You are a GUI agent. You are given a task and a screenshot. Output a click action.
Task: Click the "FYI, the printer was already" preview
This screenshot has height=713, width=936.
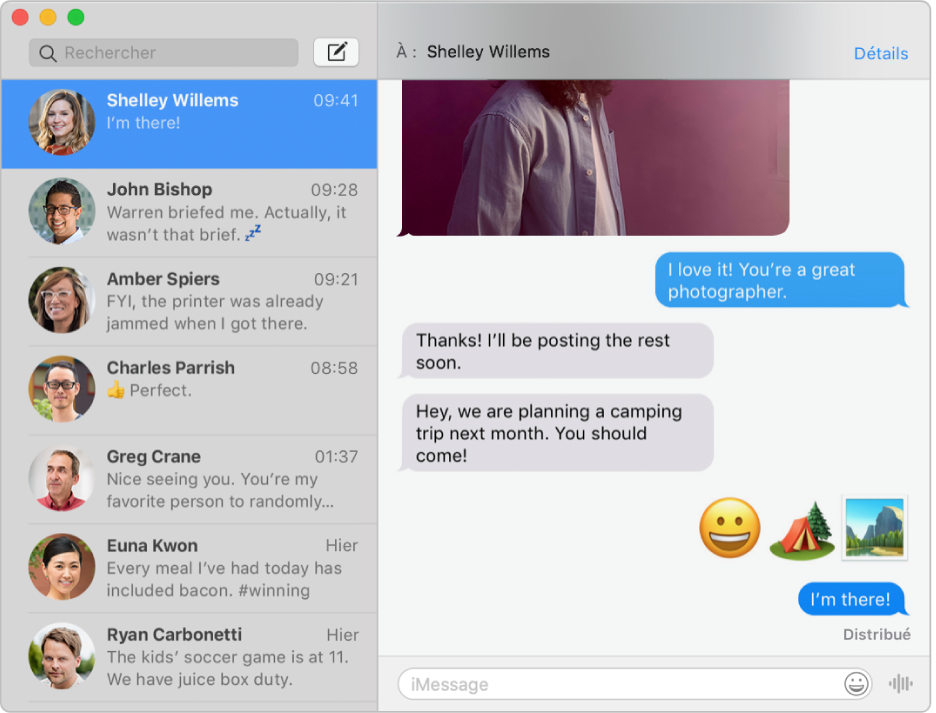[x=215, y=312]
